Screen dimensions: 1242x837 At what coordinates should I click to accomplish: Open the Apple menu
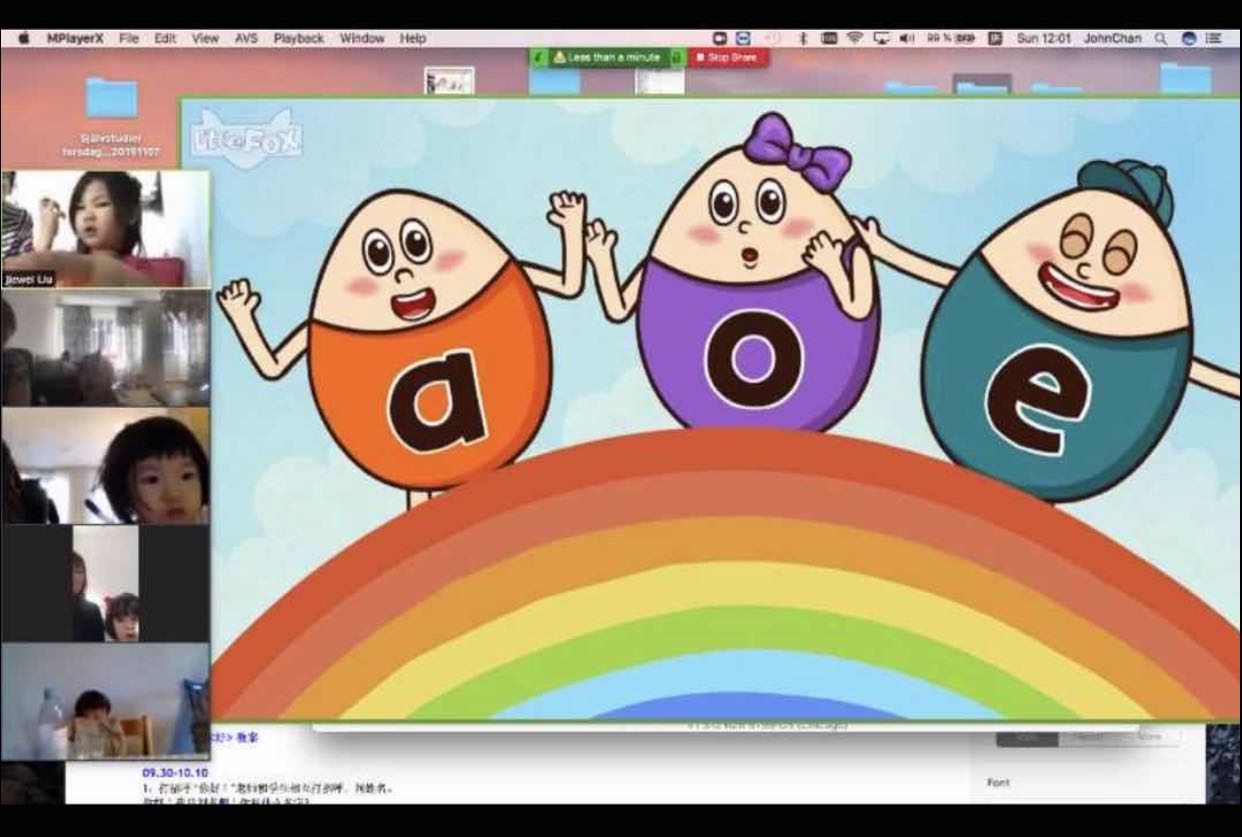coord(22,38)
